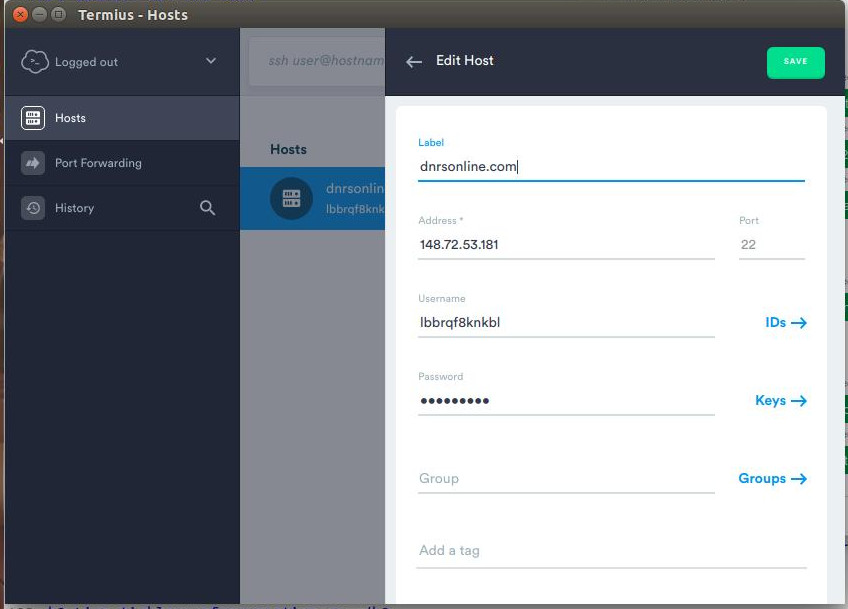Go back using the Edit Host arrow
The width and height of the screenshot is (848, 609).
[x=414, y=62]
